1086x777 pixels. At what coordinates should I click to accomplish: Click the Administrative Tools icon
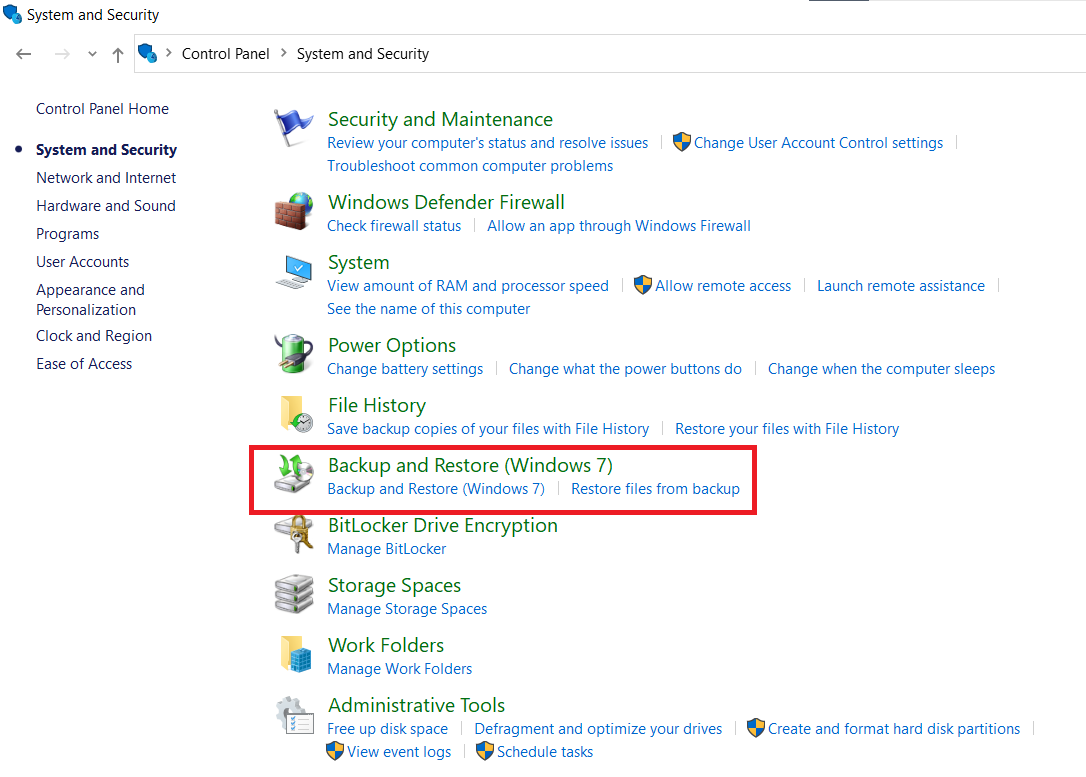tap(293, 714)
